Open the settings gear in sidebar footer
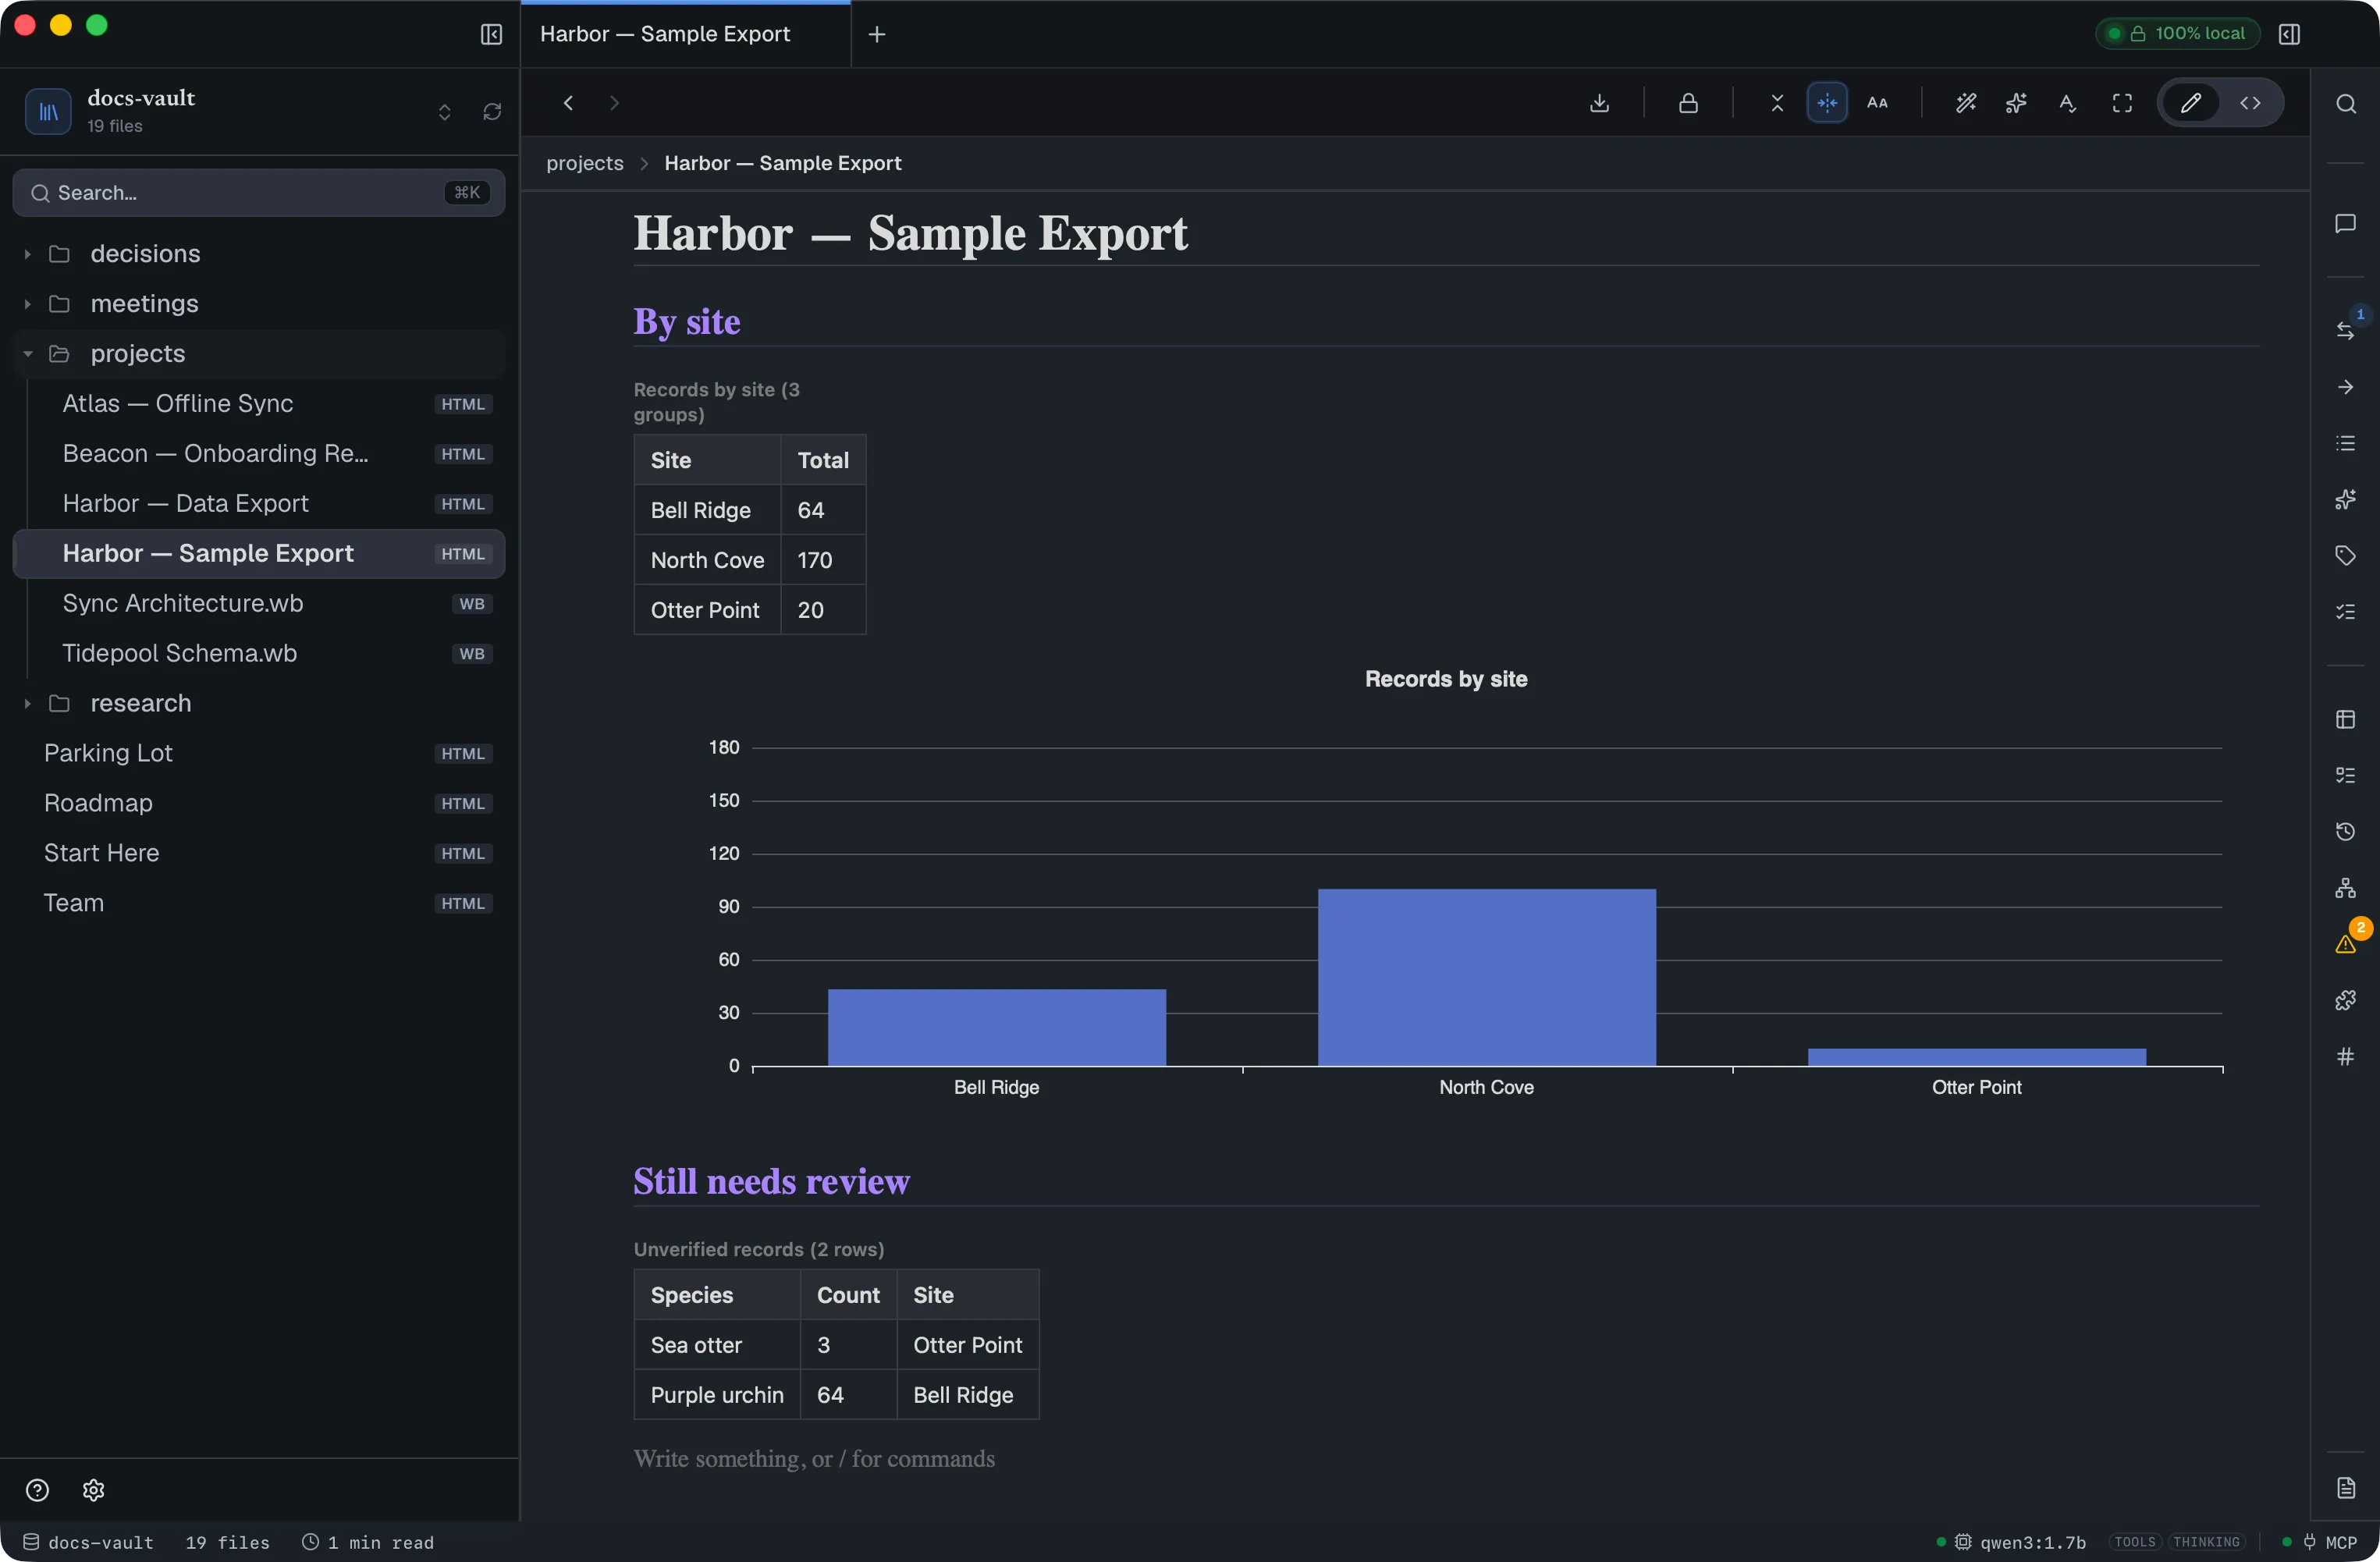2380x1562 pixels. click(93, 1490)
